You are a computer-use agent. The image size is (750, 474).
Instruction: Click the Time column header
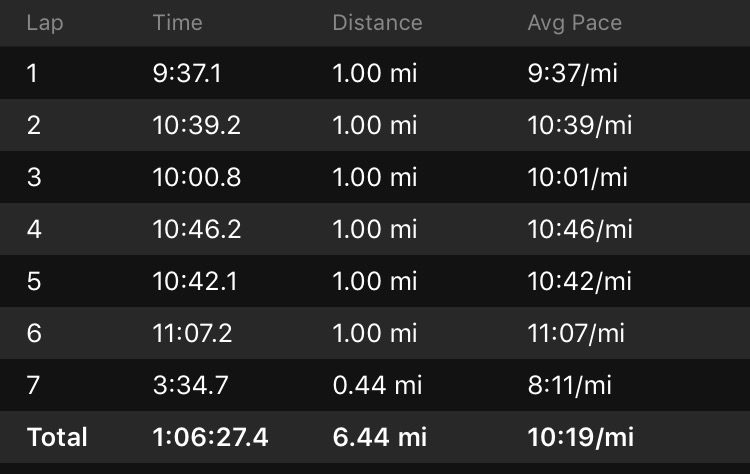coord(177,23)
